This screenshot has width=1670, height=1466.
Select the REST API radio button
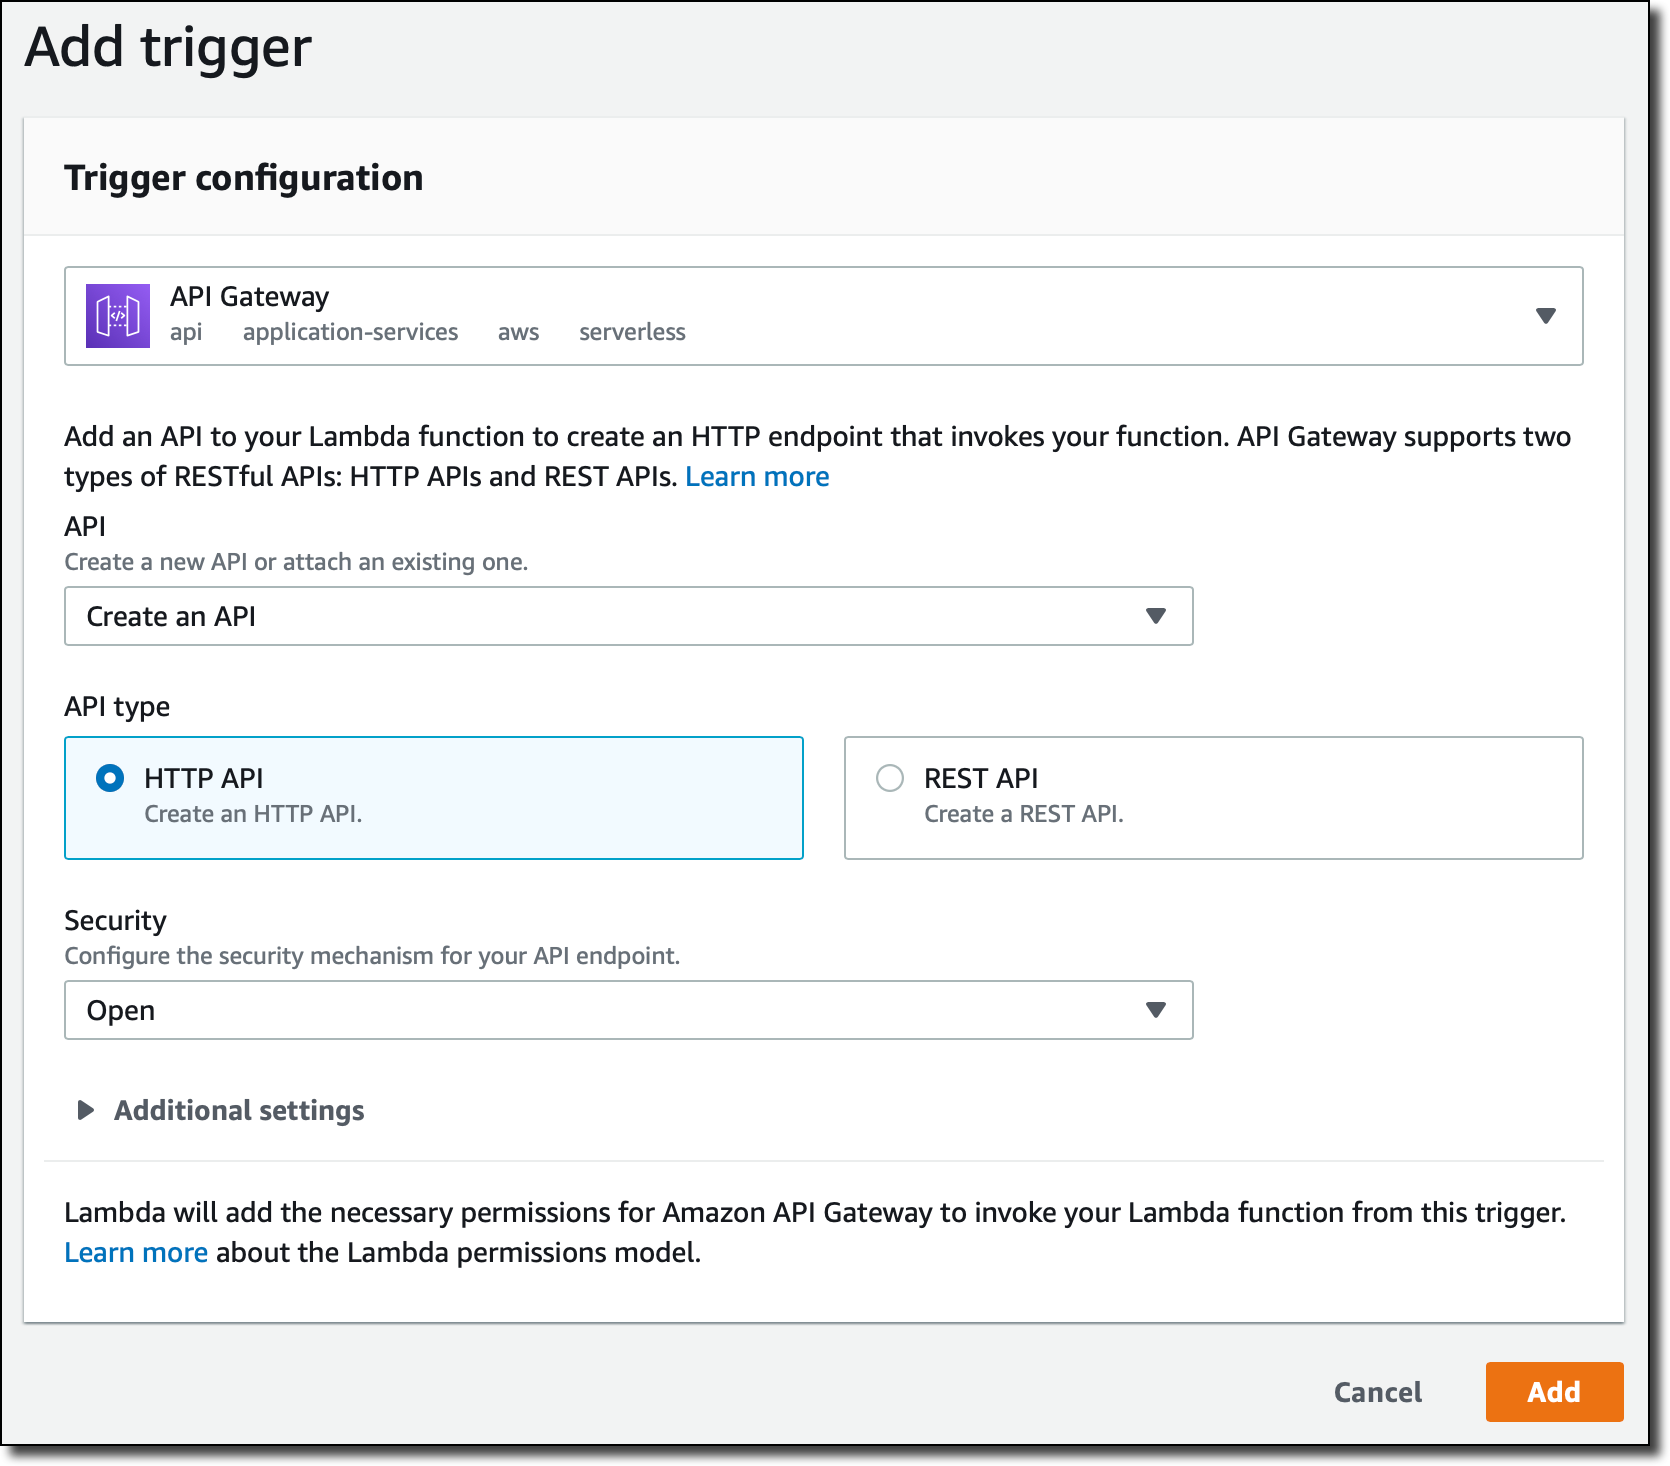coord(889,778)
